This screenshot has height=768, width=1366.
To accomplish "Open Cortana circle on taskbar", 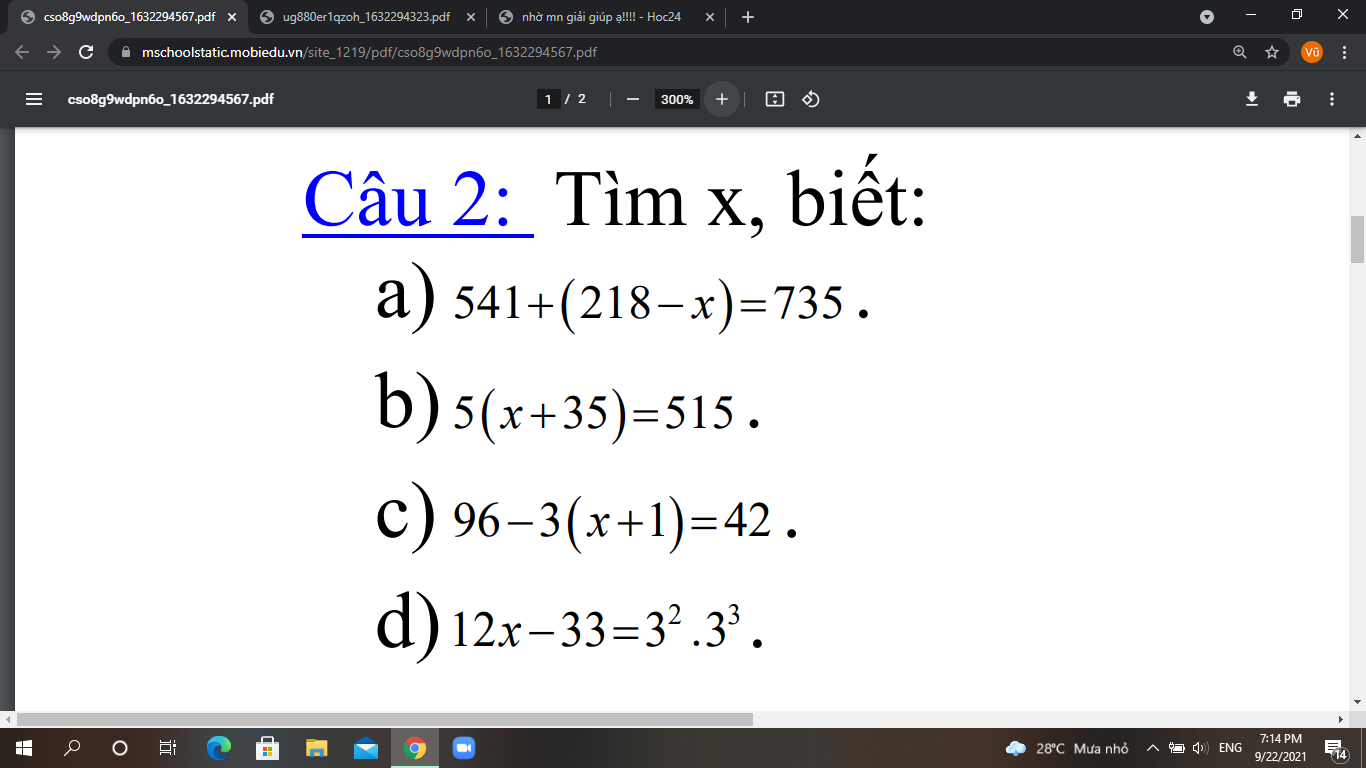I will tap(120, 748).
